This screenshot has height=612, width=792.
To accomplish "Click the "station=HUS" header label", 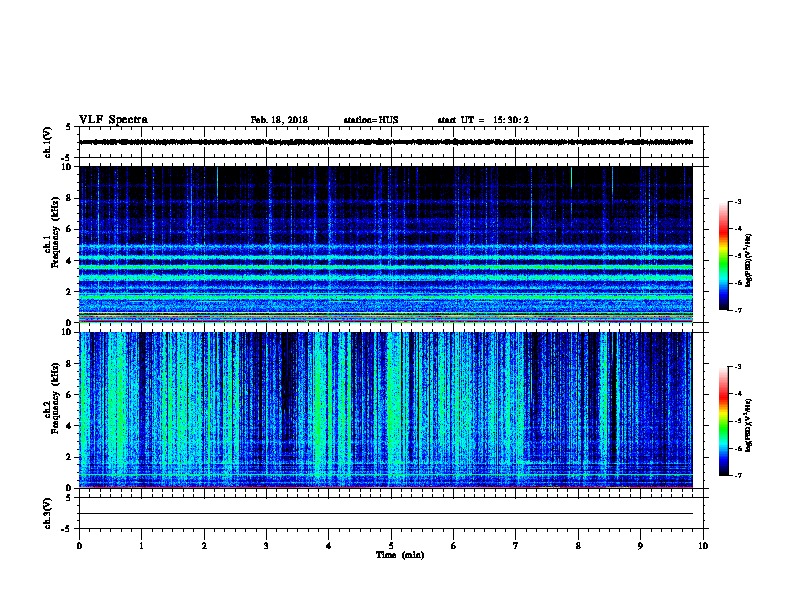I will pos(371,120).
